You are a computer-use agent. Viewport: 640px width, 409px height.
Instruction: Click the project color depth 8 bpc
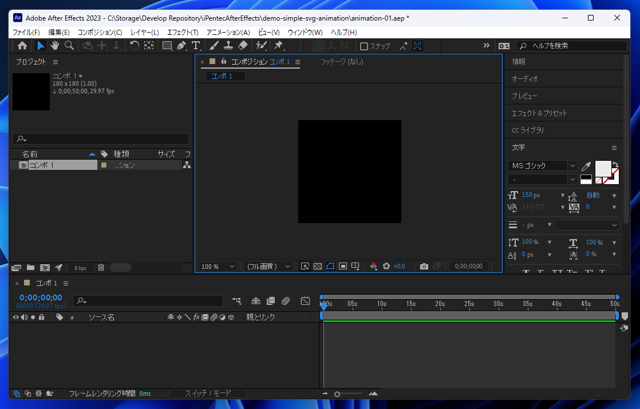[x=80, y=268]
